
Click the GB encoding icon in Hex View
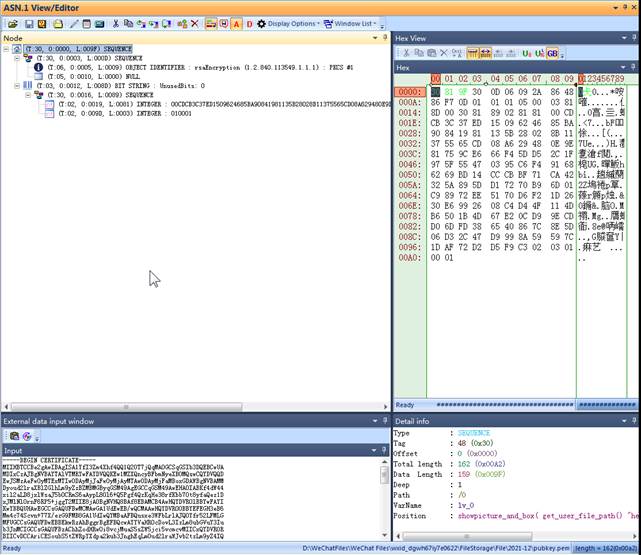(x=551, y=52)
